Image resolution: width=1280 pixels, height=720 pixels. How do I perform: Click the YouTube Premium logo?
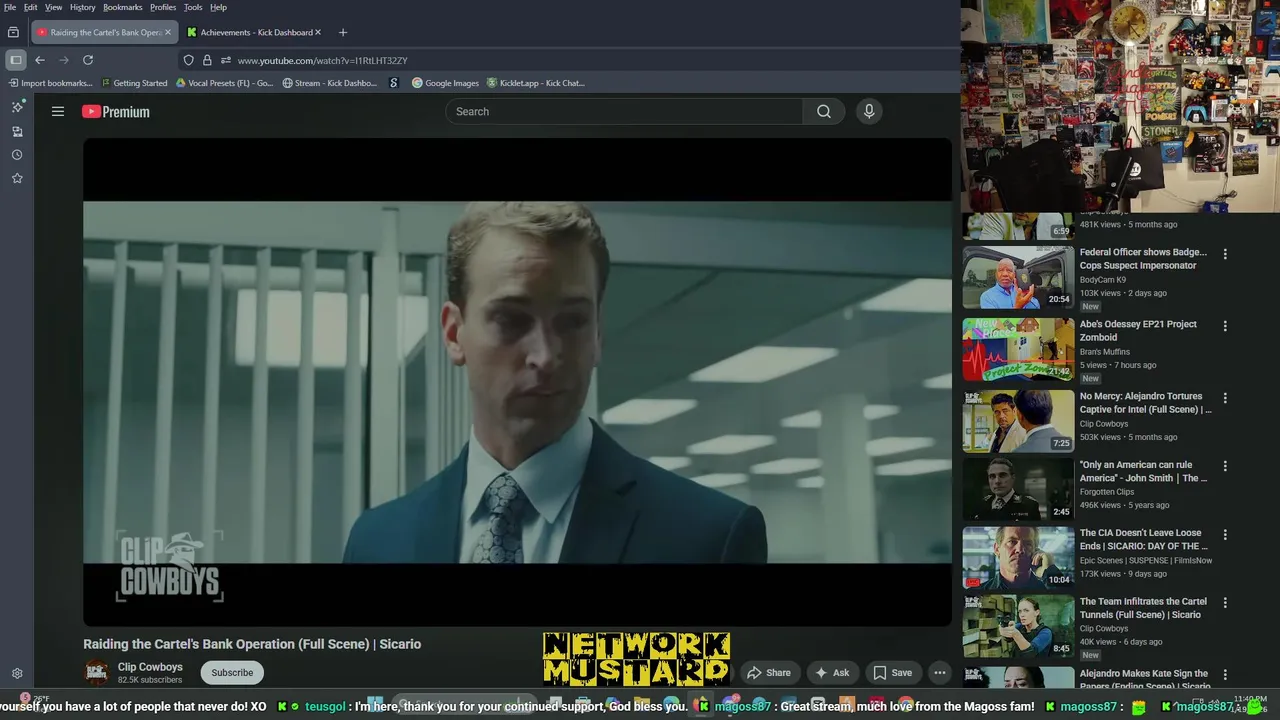(x=116, y=112)
